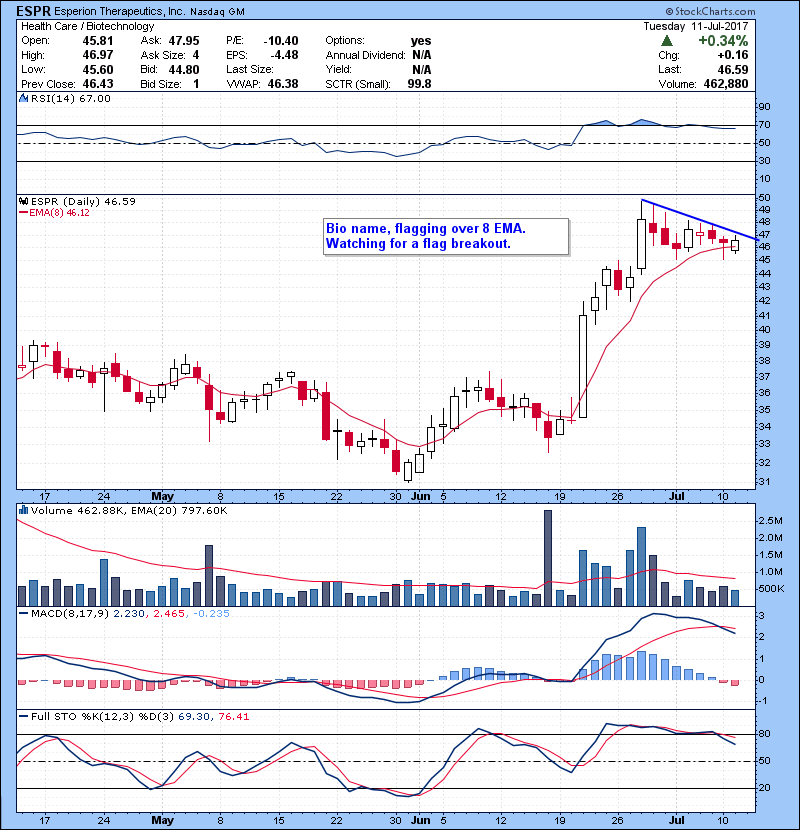The image size is (800, 830).
Task: Click the ESPR ticker symbol in header
Action: [x=33, y=11]
